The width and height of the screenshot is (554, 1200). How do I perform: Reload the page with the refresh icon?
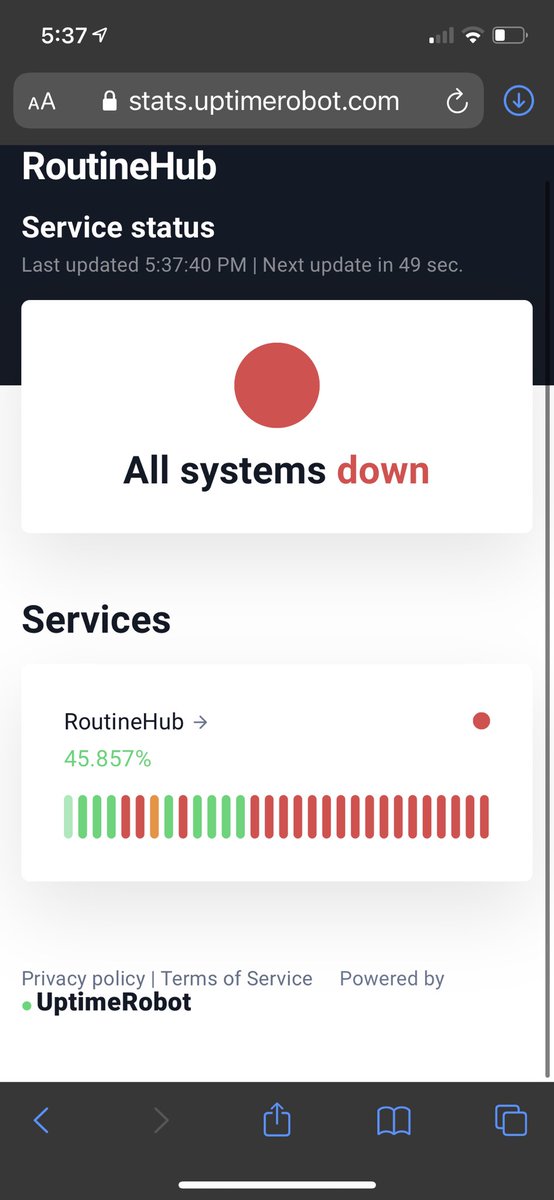click(x=457, y=101)
